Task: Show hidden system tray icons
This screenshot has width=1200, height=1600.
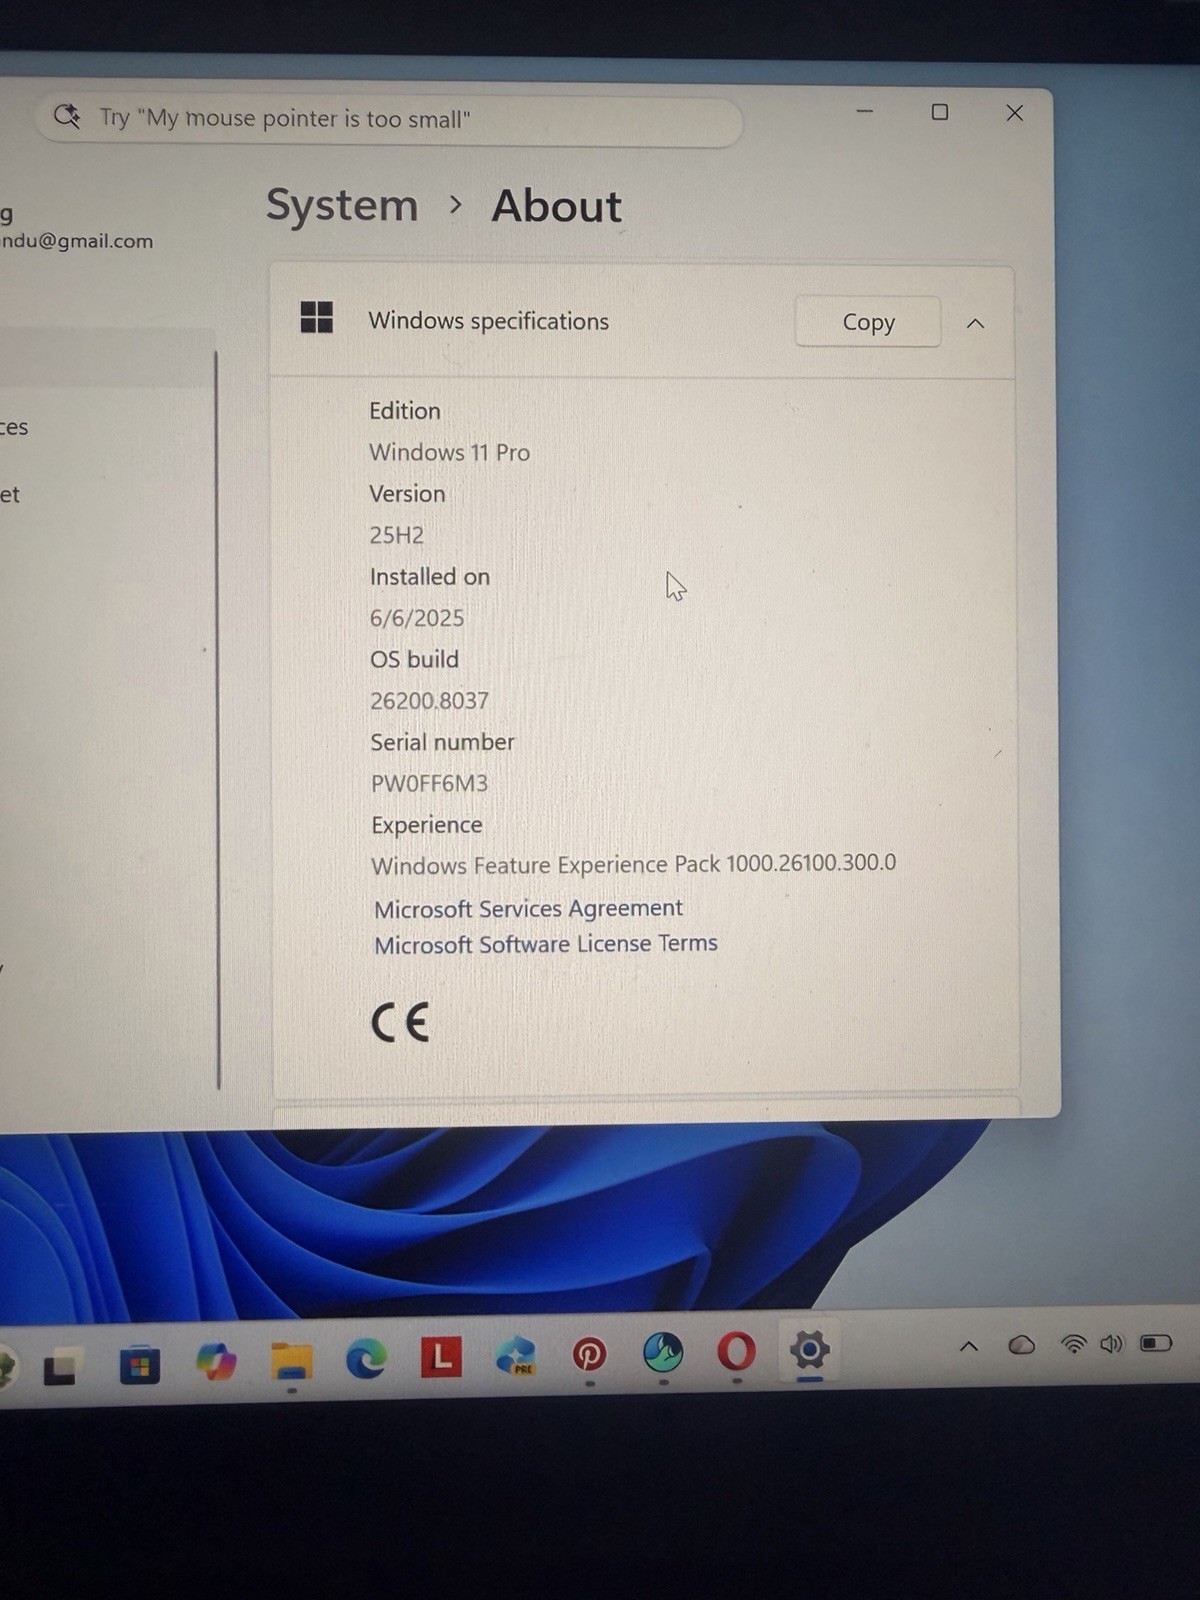Action: (x=968, y=1347)
